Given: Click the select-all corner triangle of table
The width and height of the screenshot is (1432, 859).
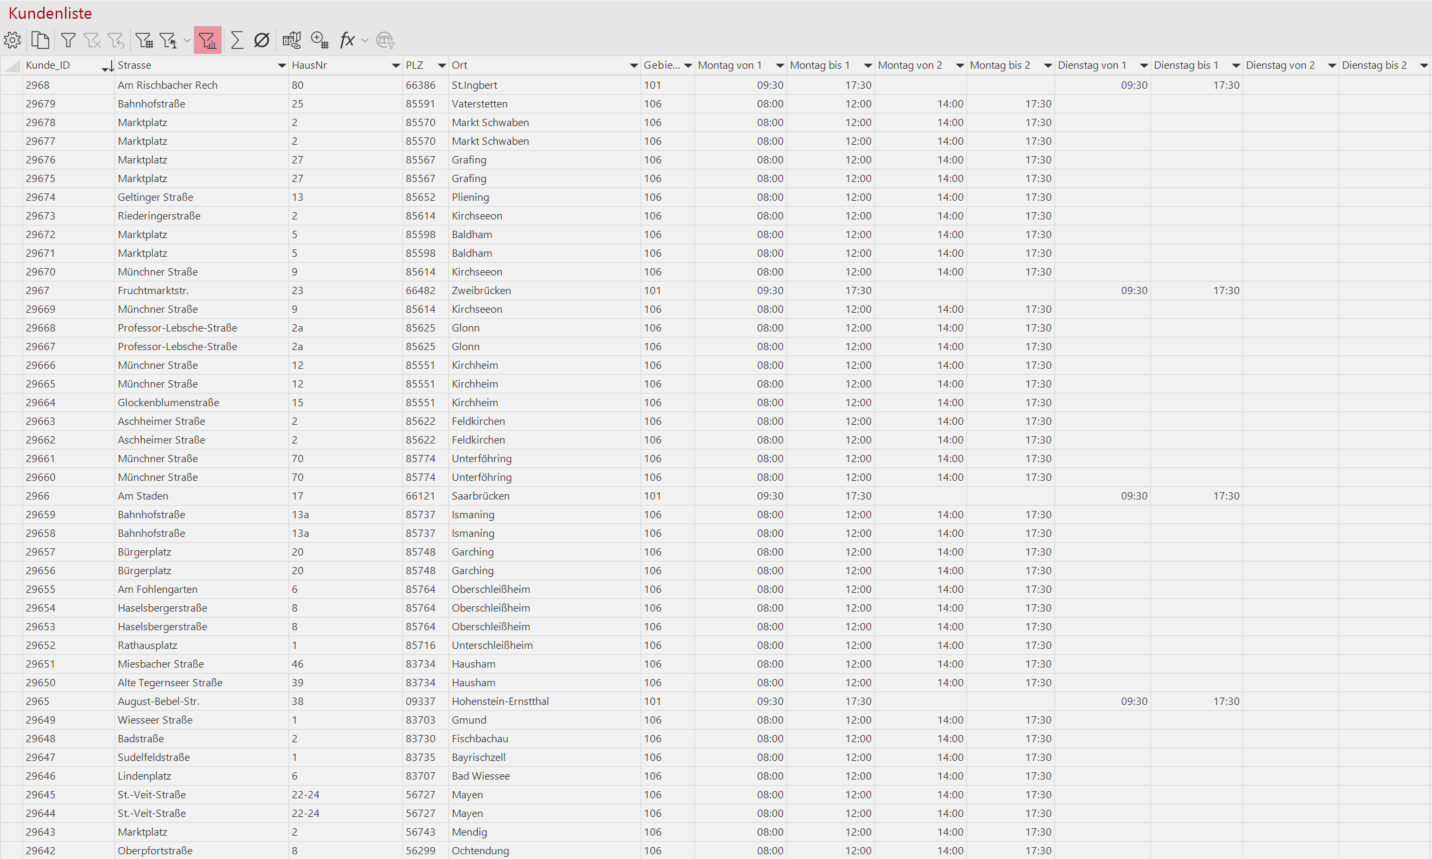Looking at the screenshot, I should coord(13,66).
